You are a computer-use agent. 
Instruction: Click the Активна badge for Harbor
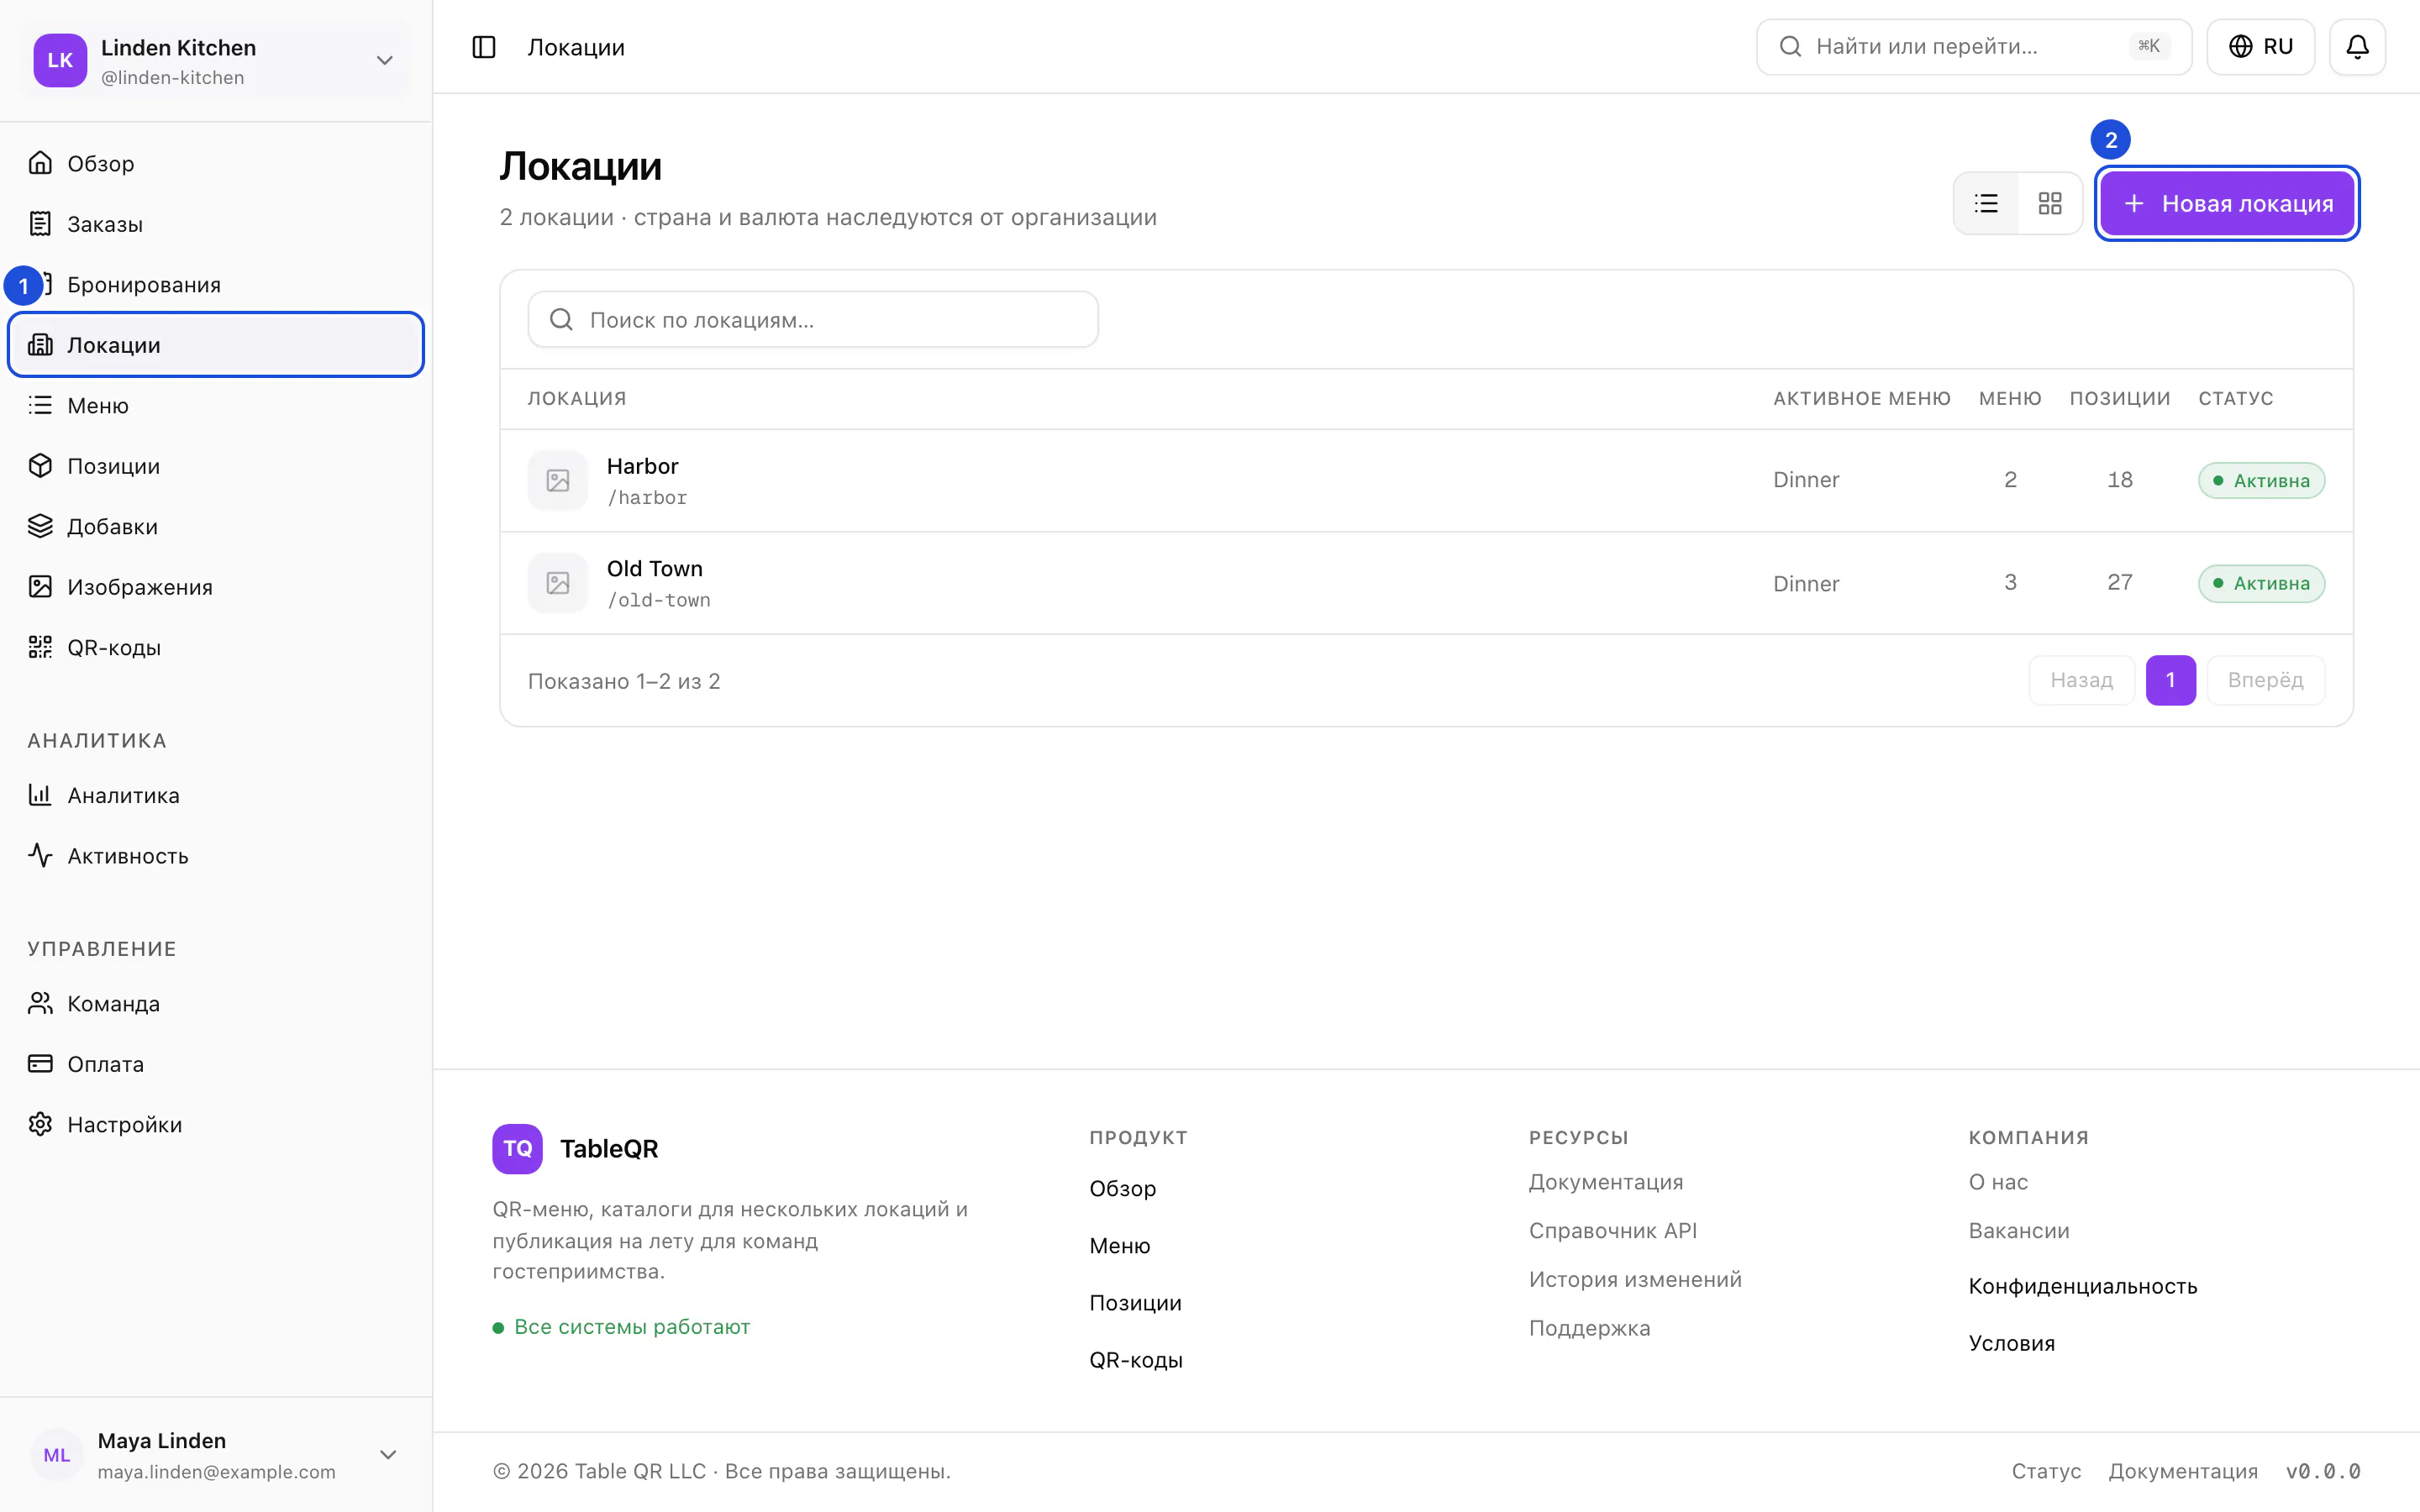[2261, 481]
